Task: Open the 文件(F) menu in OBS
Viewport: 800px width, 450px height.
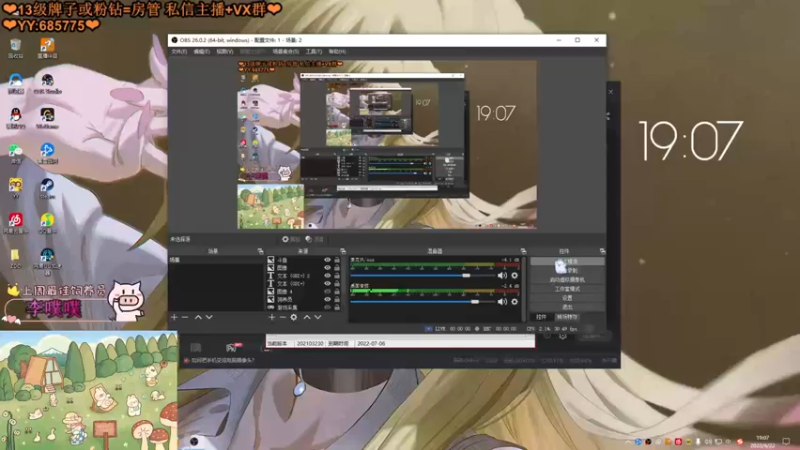Action: coord(179,52)
